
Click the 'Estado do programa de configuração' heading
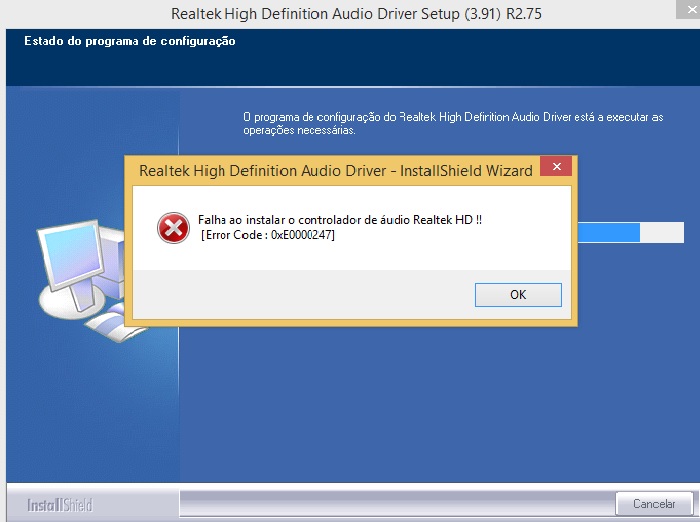(x=129, y=41)
